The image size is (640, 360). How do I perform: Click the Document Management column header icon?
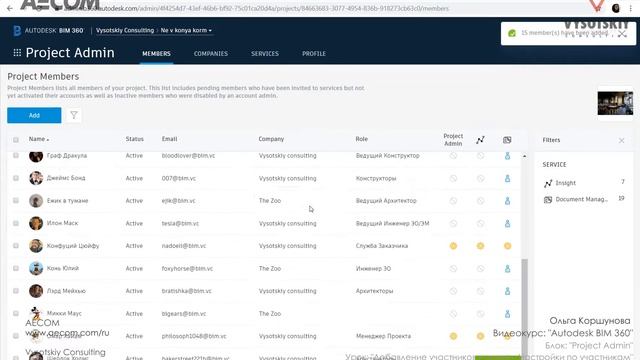pyautogui.click(x=507, y=140)
